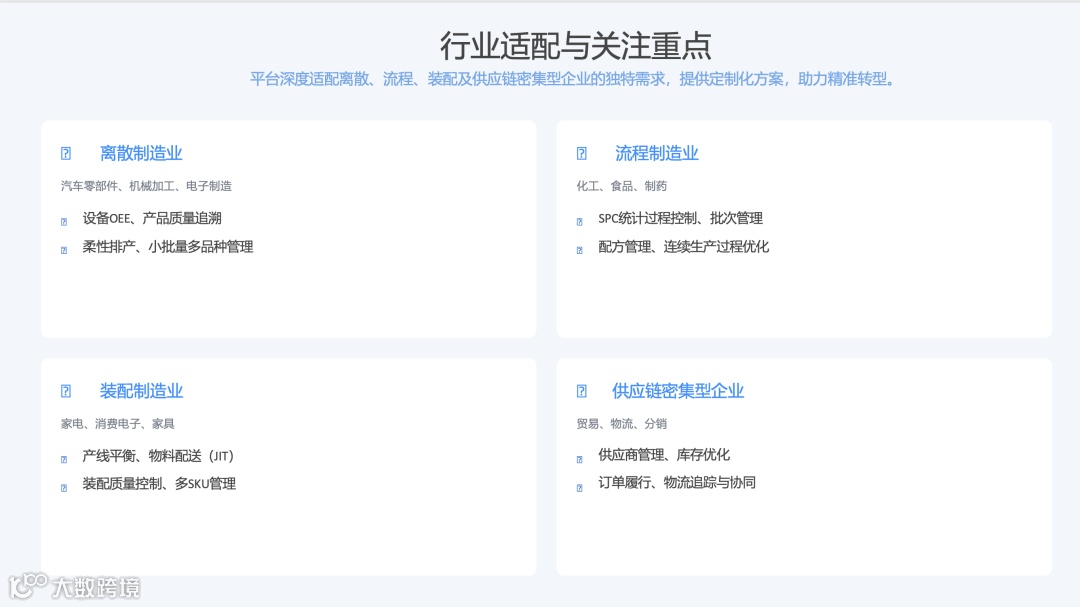Select the 离散制造业 card title
Screen dimensions: 1080x607
[x=141, y=153]
